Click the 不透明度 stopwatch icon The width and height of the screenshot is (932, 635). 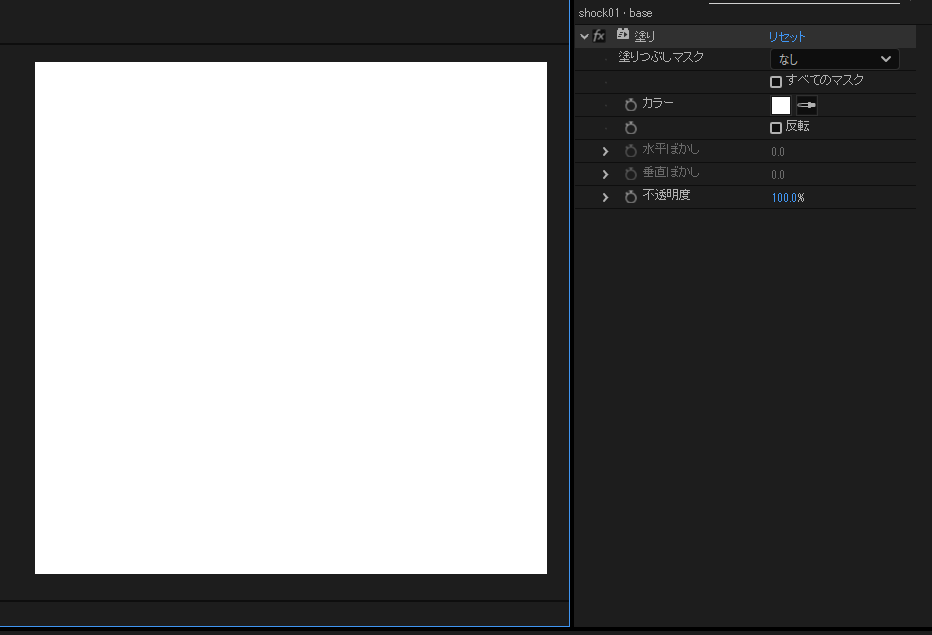[x=631, y=197]
